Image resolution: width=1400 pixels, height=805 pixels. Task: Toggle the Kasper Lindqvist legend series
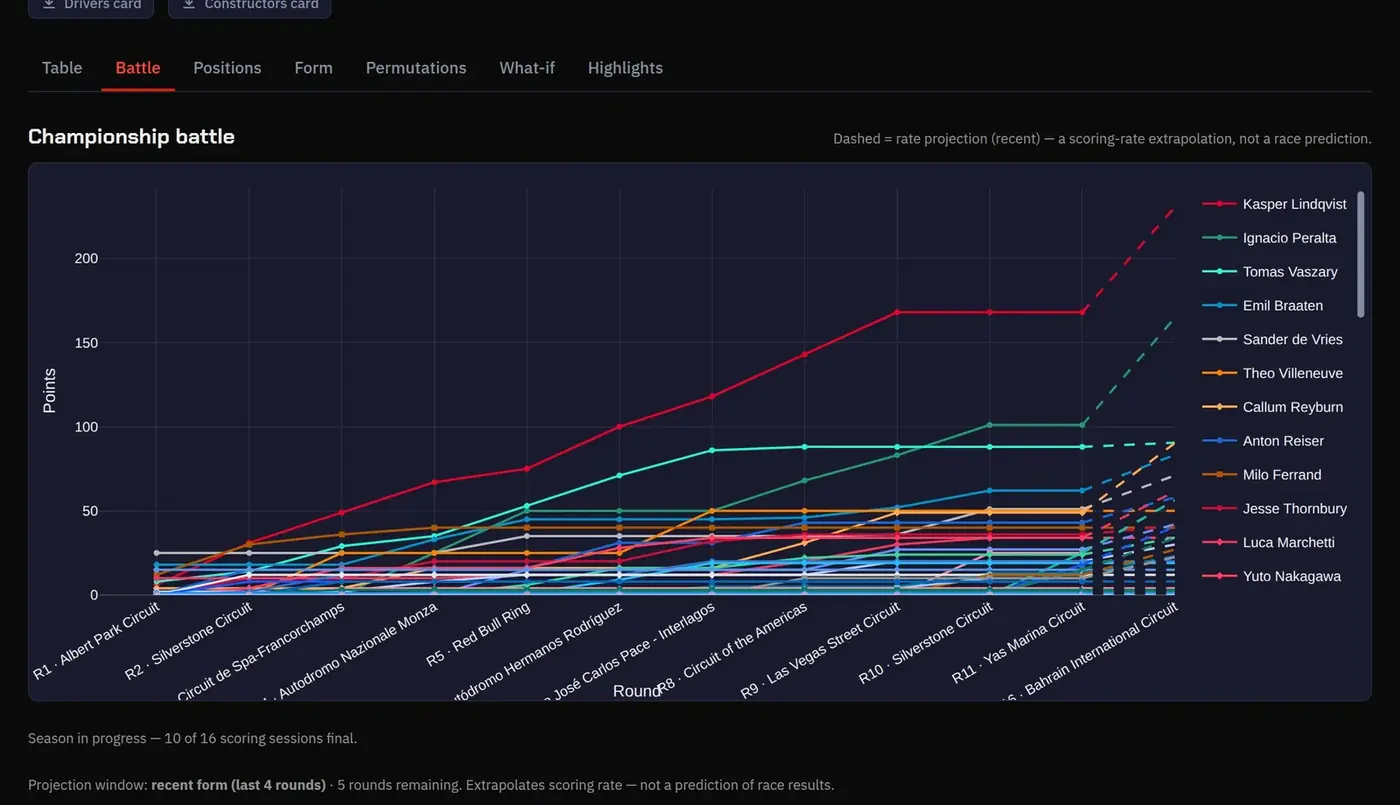tap(1274, 204)
